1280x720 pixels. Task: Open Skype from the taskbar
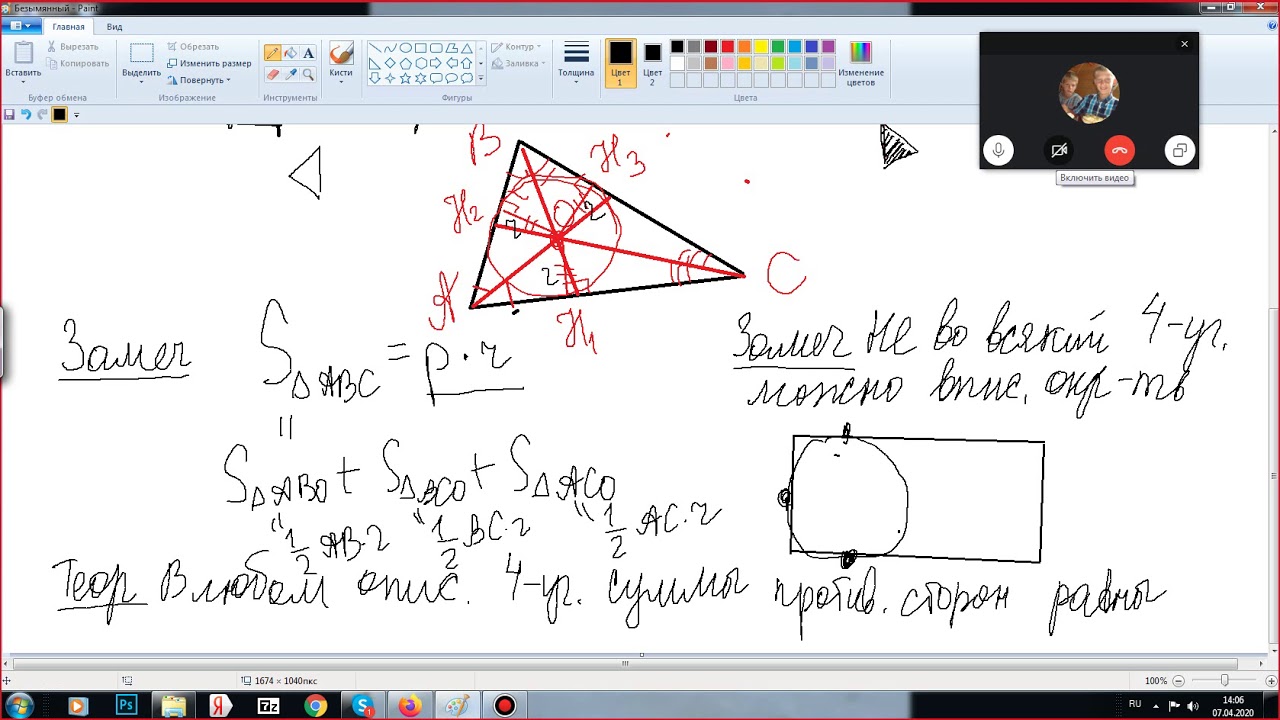point(362,706)
